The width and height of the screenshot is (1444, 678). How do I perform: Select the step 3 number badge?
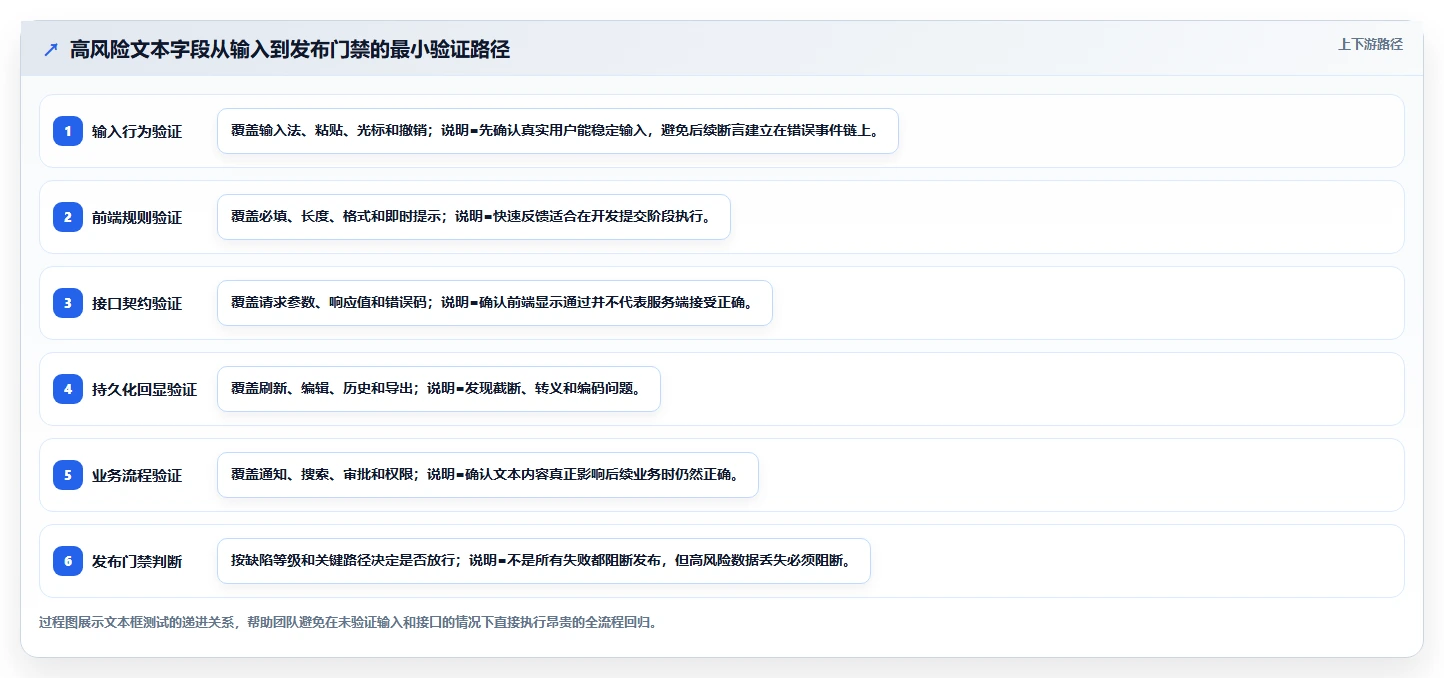pyautogui.click(x=68, y=302)
